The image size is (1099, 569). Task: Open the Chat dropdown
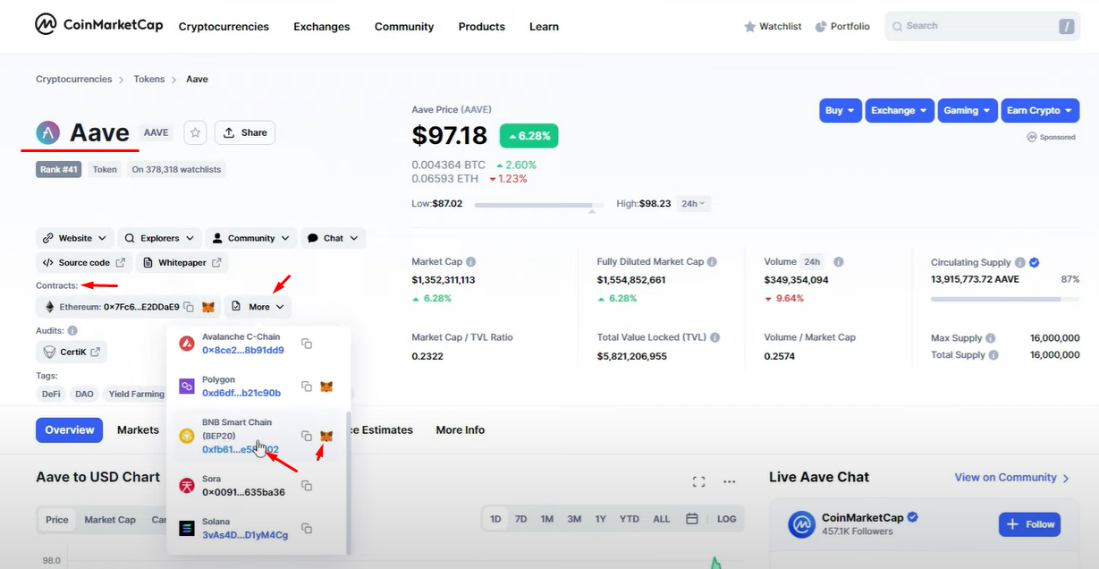(333, 238)
